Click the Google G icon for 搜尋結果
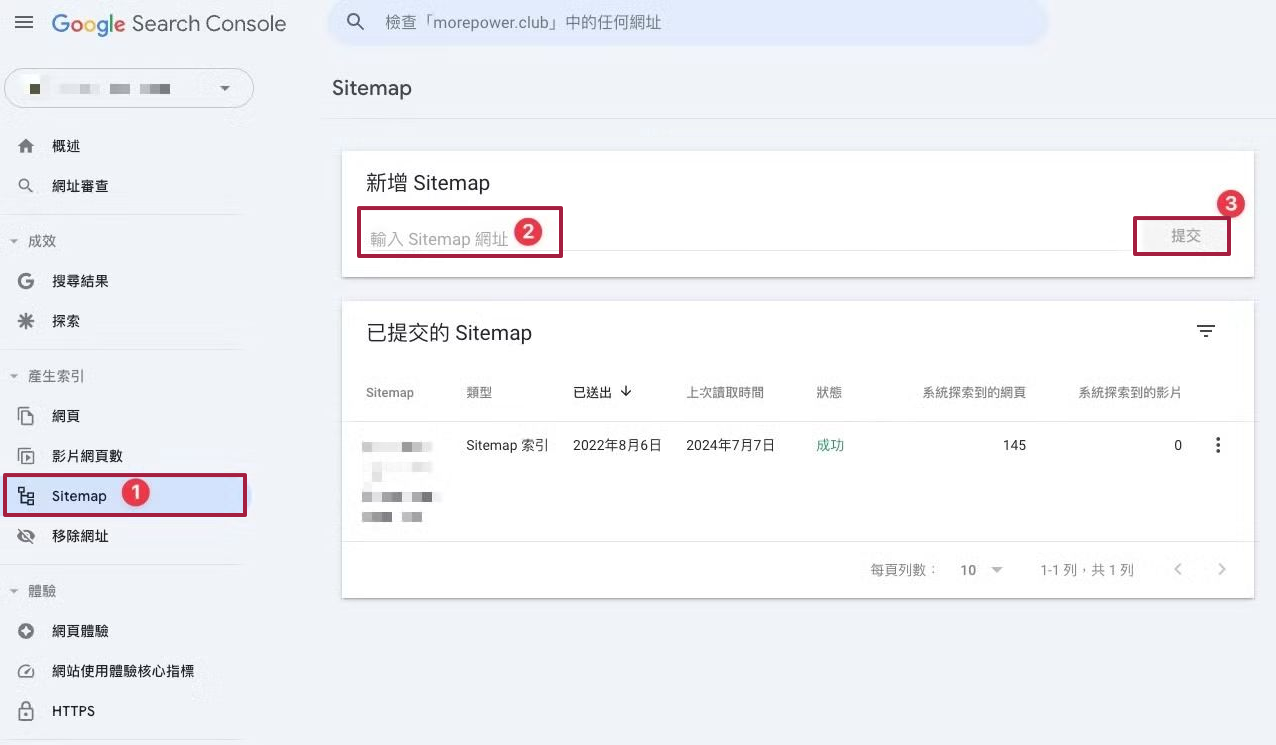Screen dimensions: 1276x745 27,282
